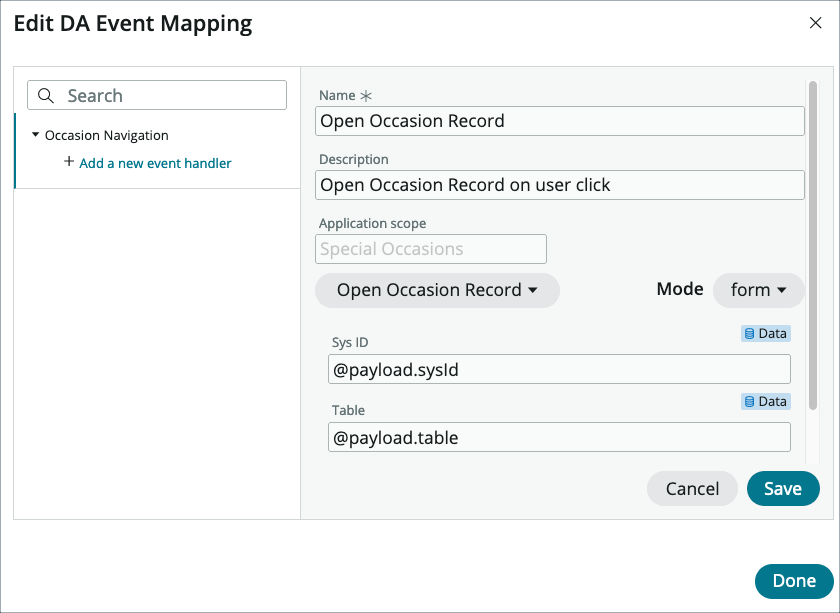The image size is (840, 613).
Task: Click the Data badge above the Sys ID field
Action: pyautogui.click(x=766, y=333)
